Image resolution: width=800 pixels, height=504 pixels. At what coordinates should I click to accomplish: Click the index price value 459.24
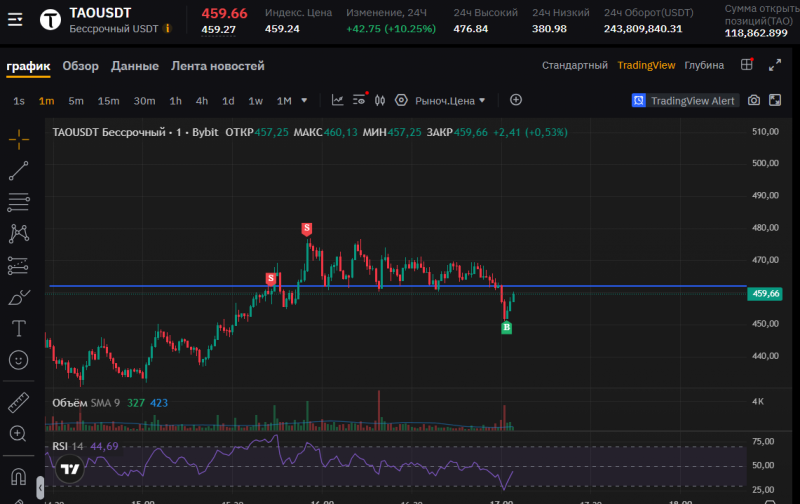pos(282,29)
